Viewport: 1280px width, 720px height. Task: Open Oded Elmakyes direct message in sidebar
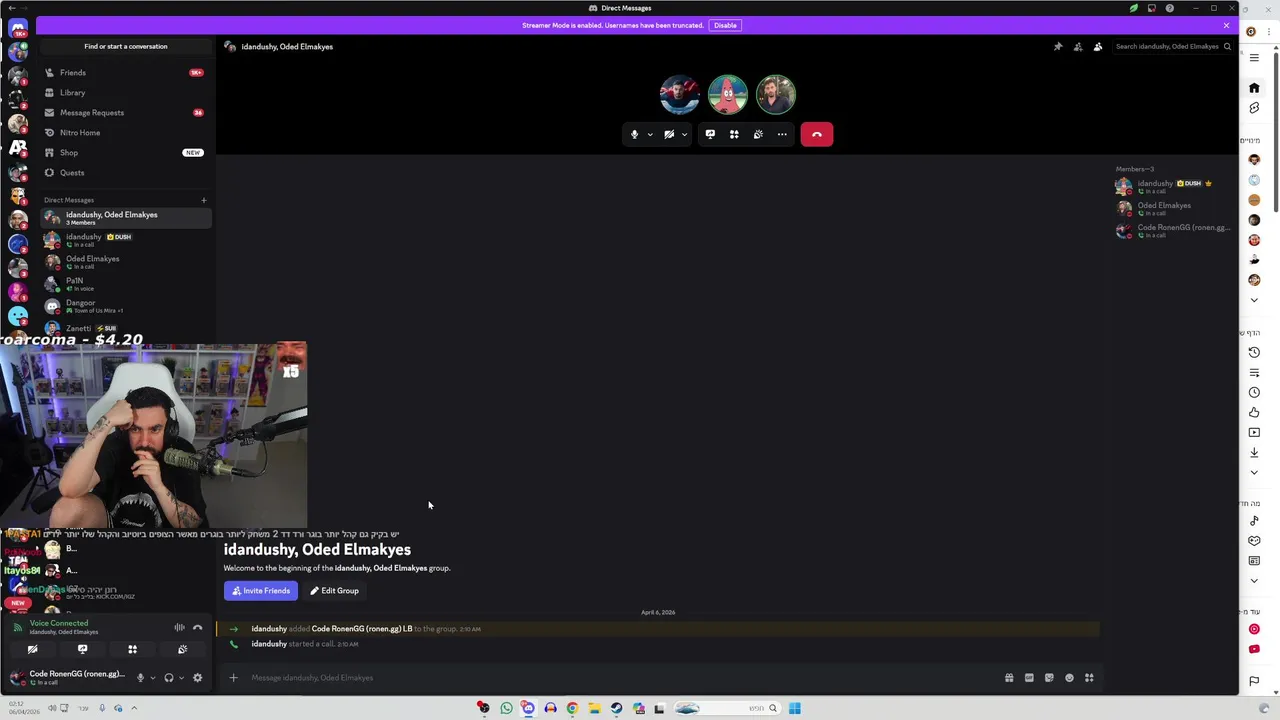pyautogui.click(x=126, y=262)
